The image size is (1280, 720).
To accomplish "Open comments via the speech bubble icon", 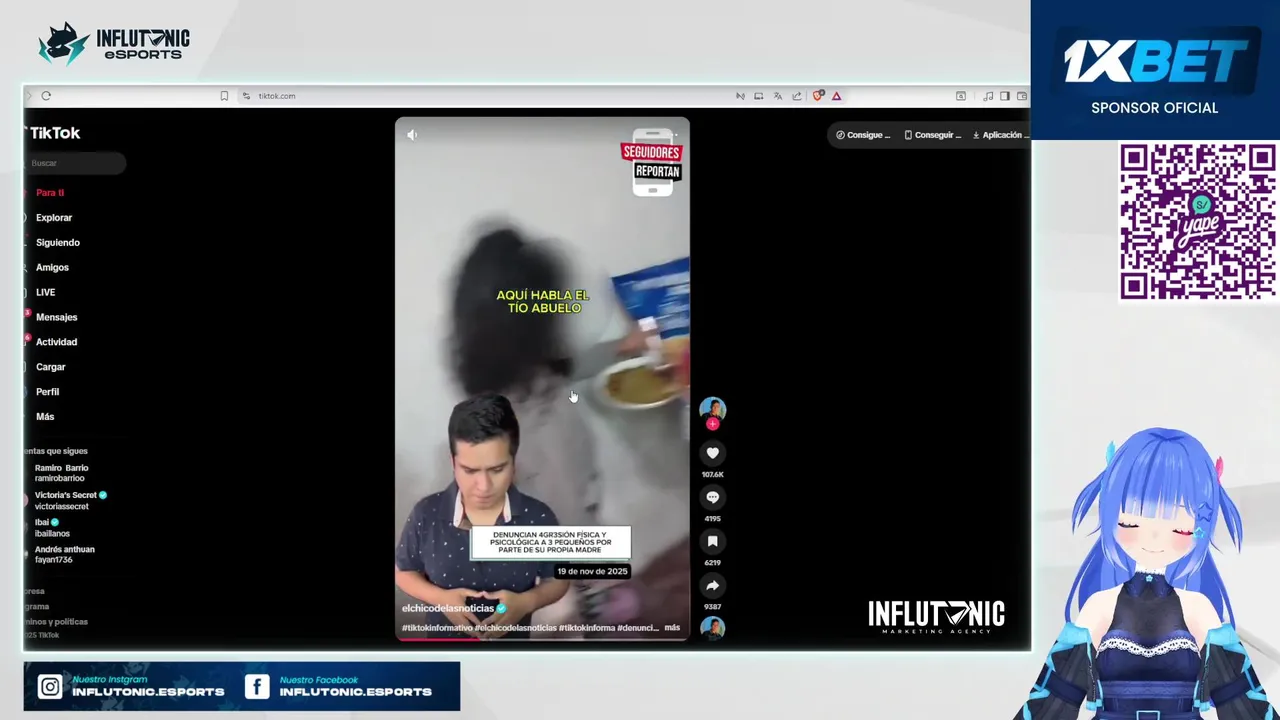I will click(712, 497).
